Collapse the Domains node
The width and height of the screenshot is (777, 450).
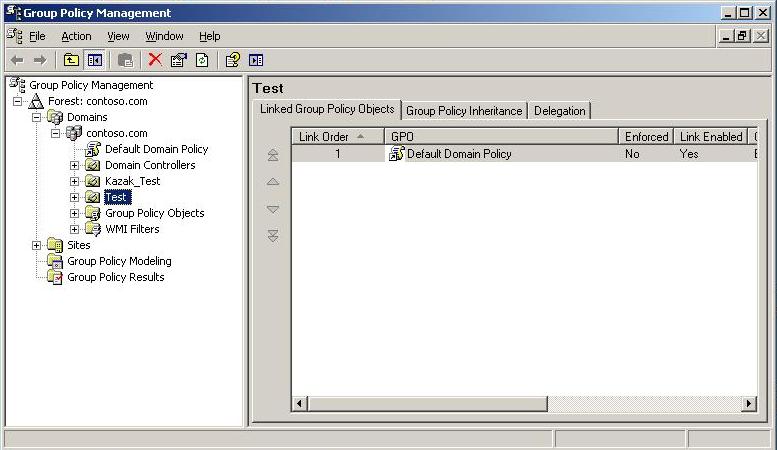pos(36,117)
